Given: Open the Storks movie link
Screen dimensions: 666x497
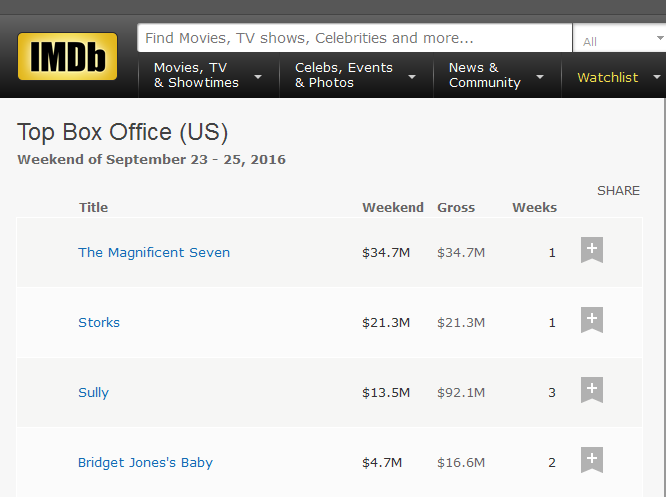Looking at the screenshot, I should [99, 322].
